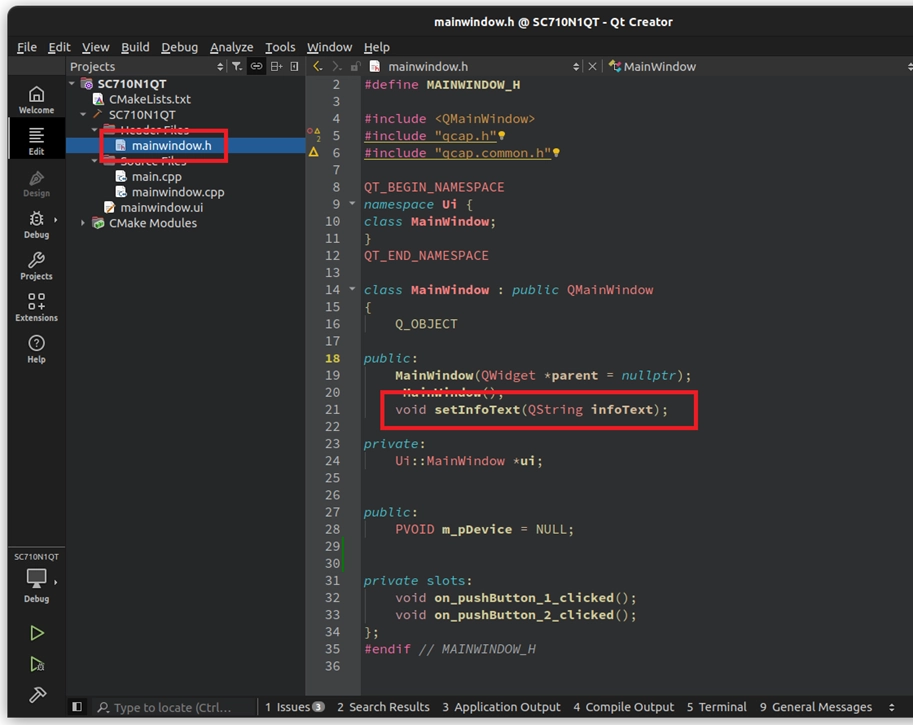Open output panes options arrows

[891, 707]
